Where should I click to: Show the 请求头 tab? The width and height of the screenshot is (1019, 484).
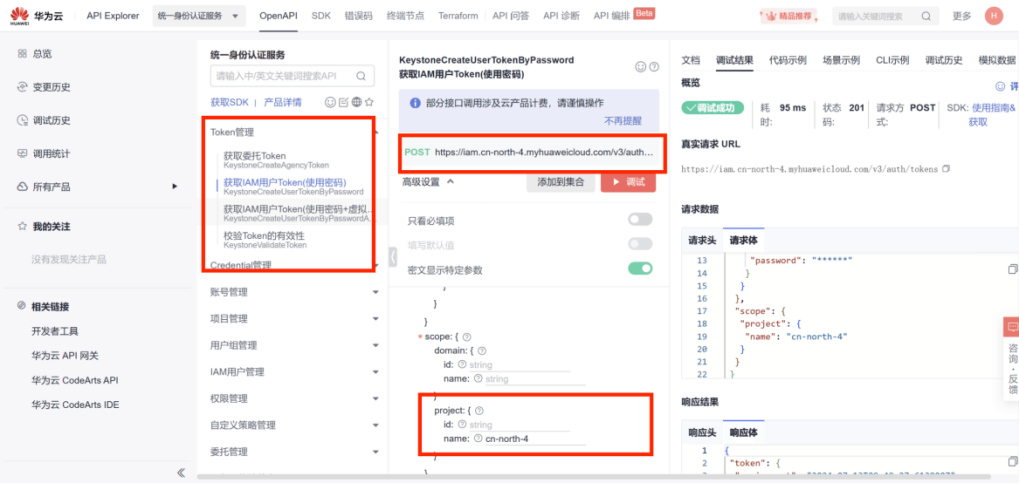click(703, 240)
